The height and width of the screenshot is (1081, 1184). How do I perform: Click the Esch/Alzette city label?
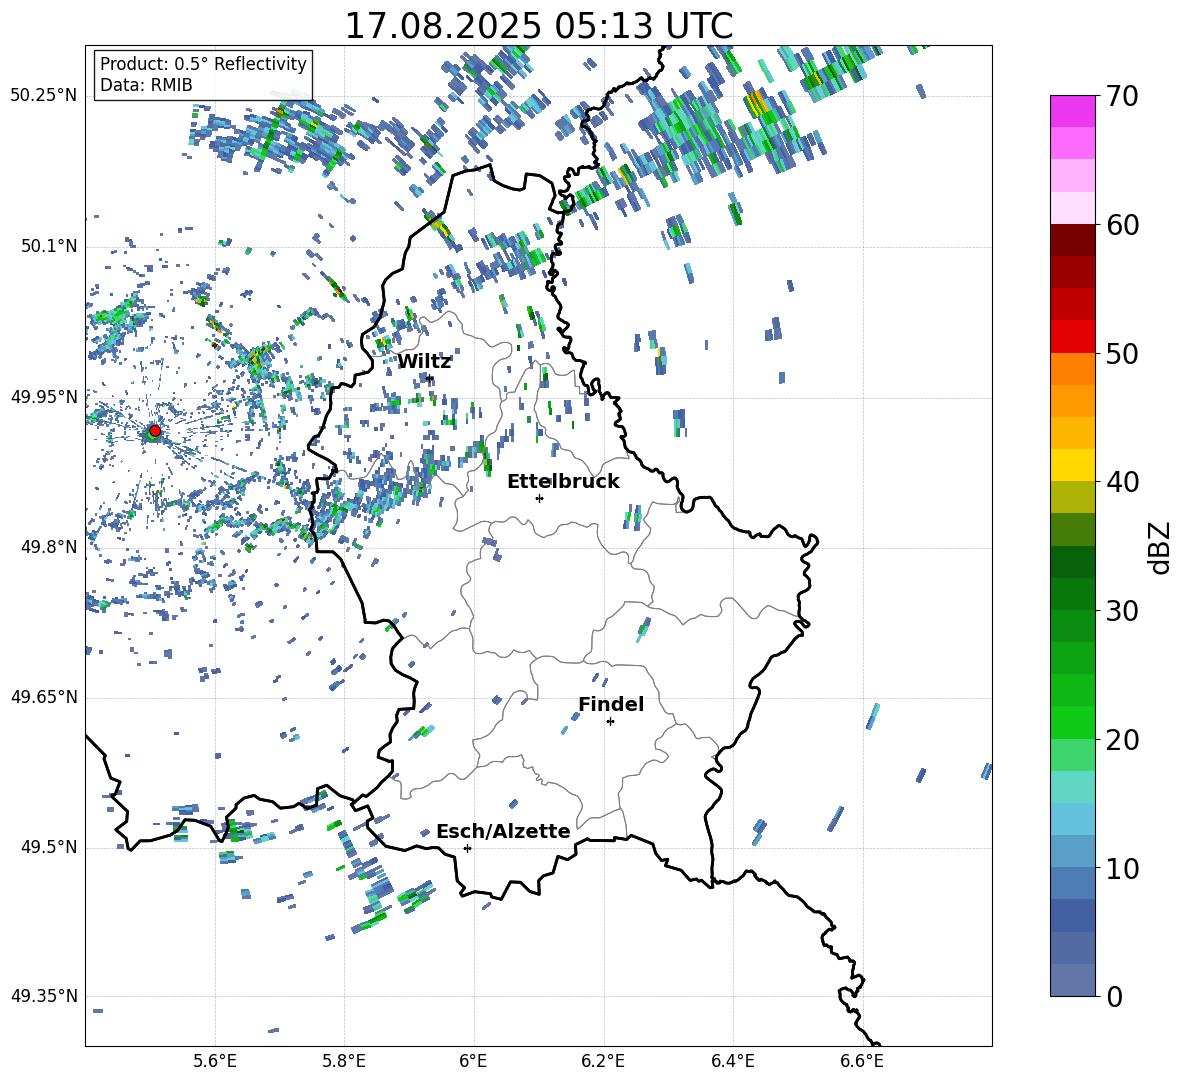pos(503,832)
